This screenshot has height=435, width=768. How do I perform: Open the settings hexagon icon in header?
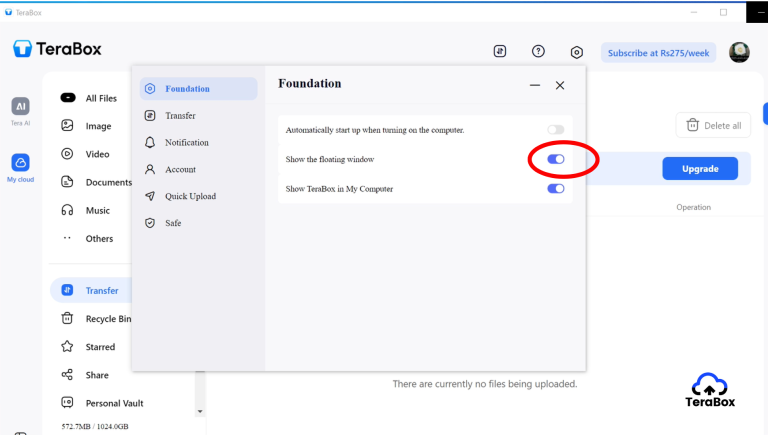click(x=576, y=52)
